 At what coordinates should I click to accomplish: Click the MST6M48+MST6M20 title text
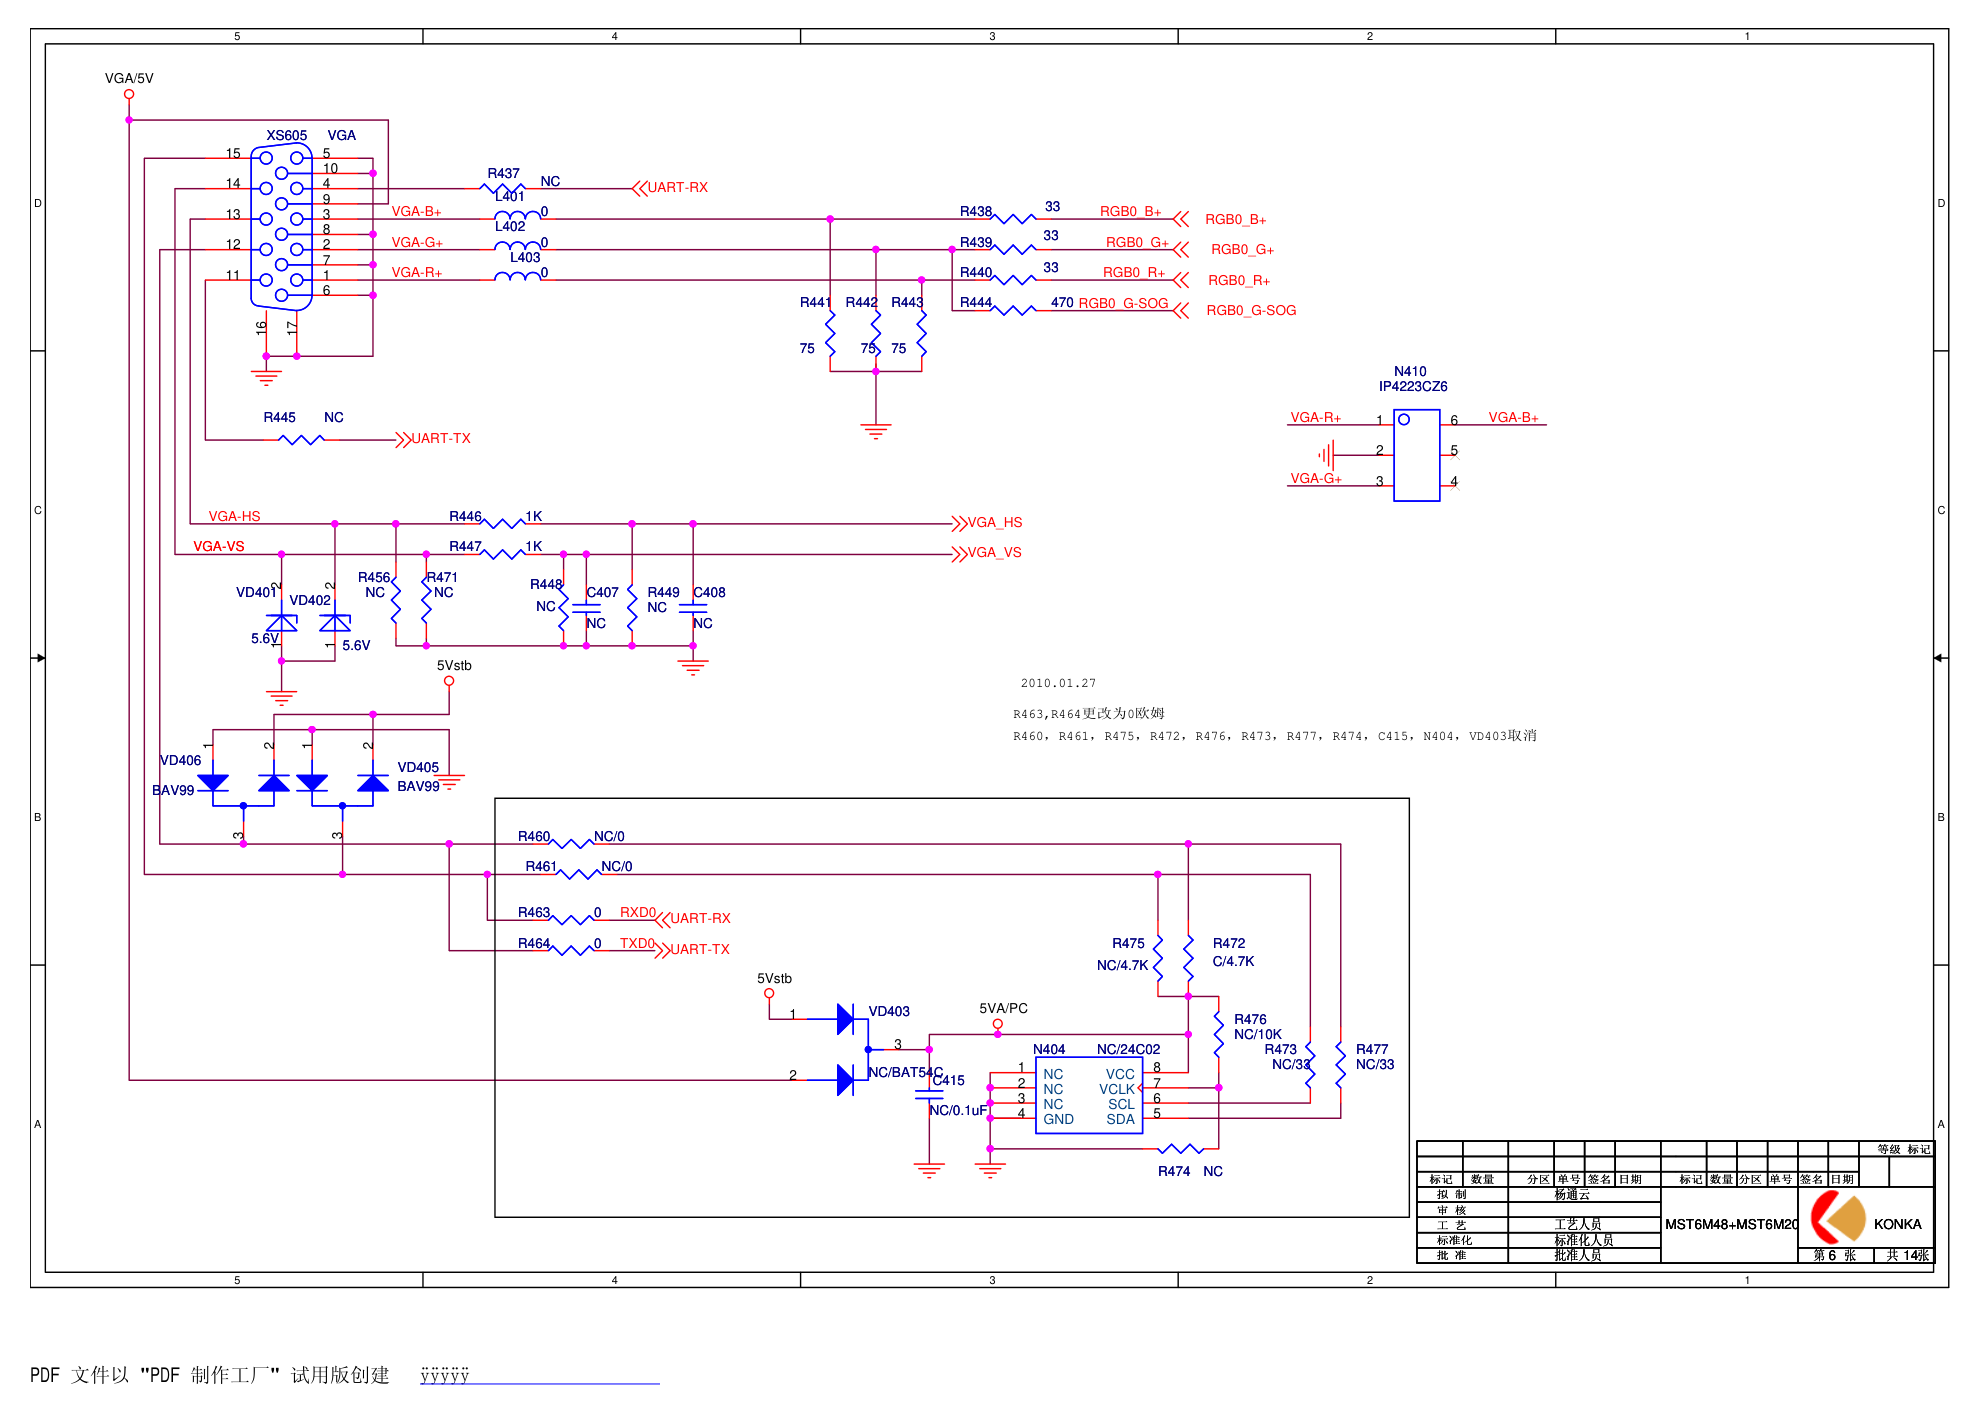point(1731,1224)
